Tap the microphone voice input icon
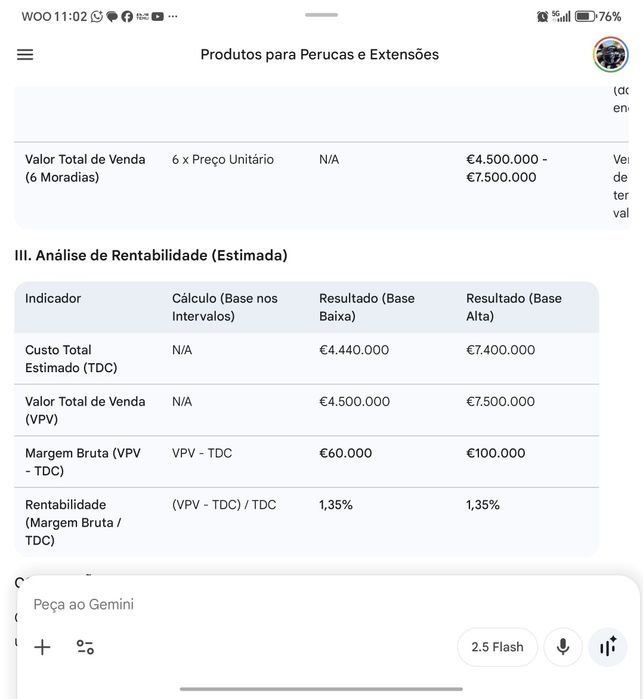Image resolution: width=643 pixels, height=699 pixels. point(563,647)
